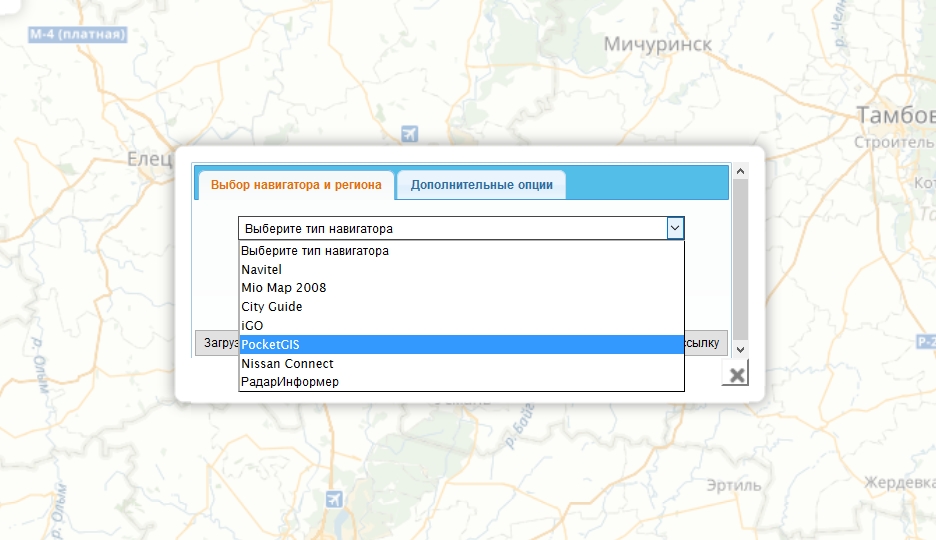
Task: Choose РадарИнформер navigator option
Action: 290,382
